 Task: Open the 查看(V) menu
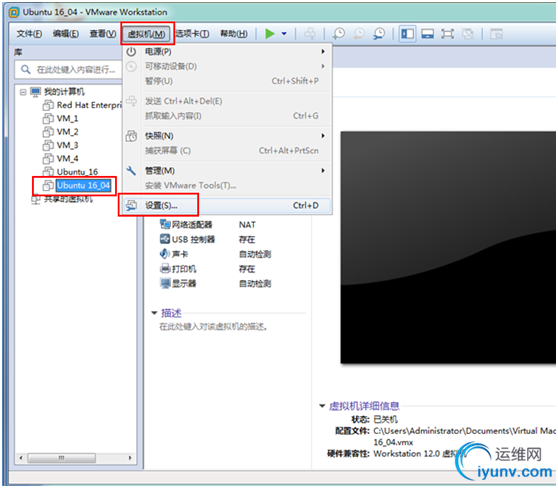pyautogui.click(x=102, y=34)
